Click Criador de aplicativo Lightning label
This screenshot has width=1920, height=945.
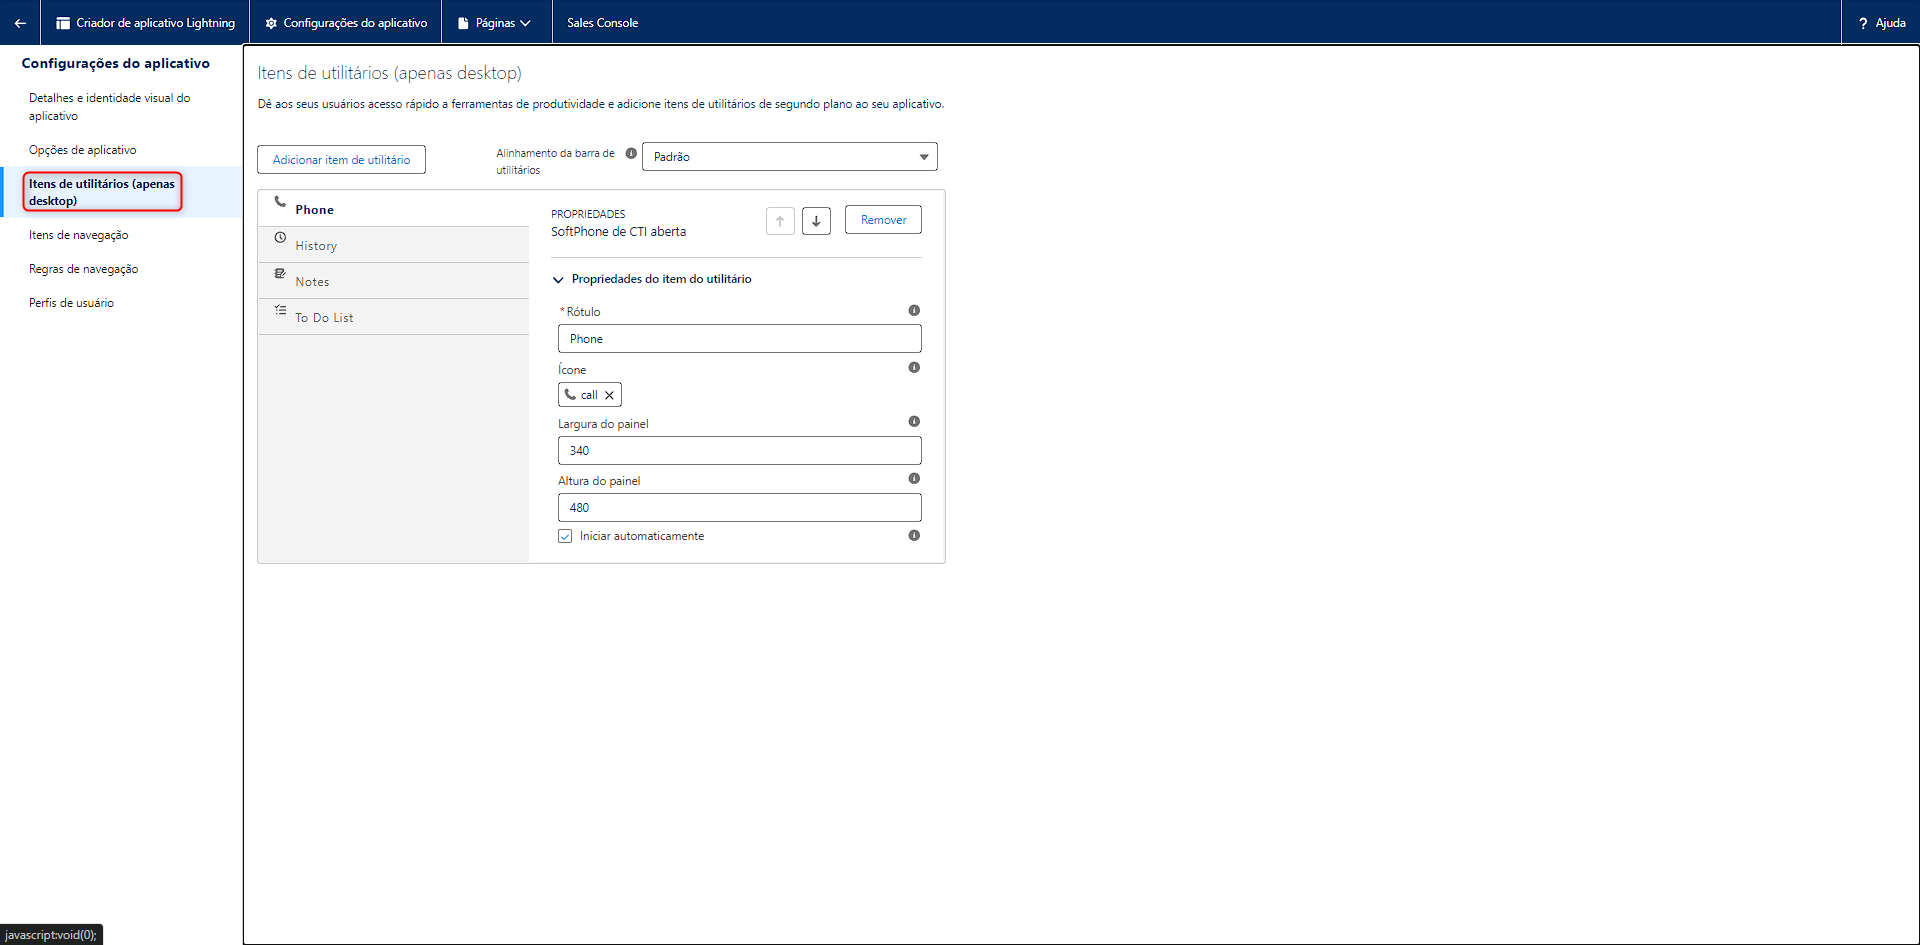click(155, 23)
